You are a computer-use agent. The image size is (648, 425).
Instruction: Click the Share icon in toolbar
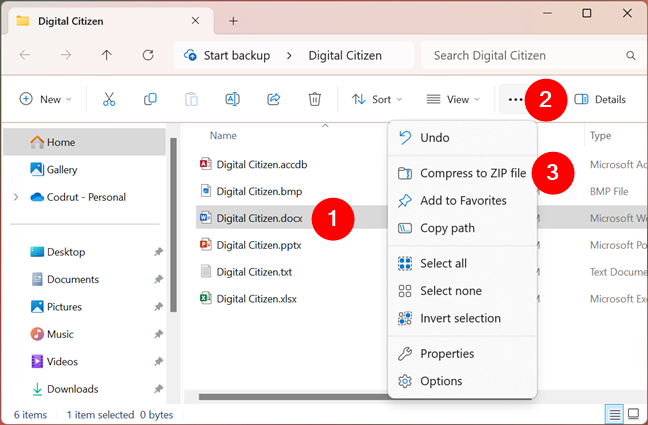[273, 99]
